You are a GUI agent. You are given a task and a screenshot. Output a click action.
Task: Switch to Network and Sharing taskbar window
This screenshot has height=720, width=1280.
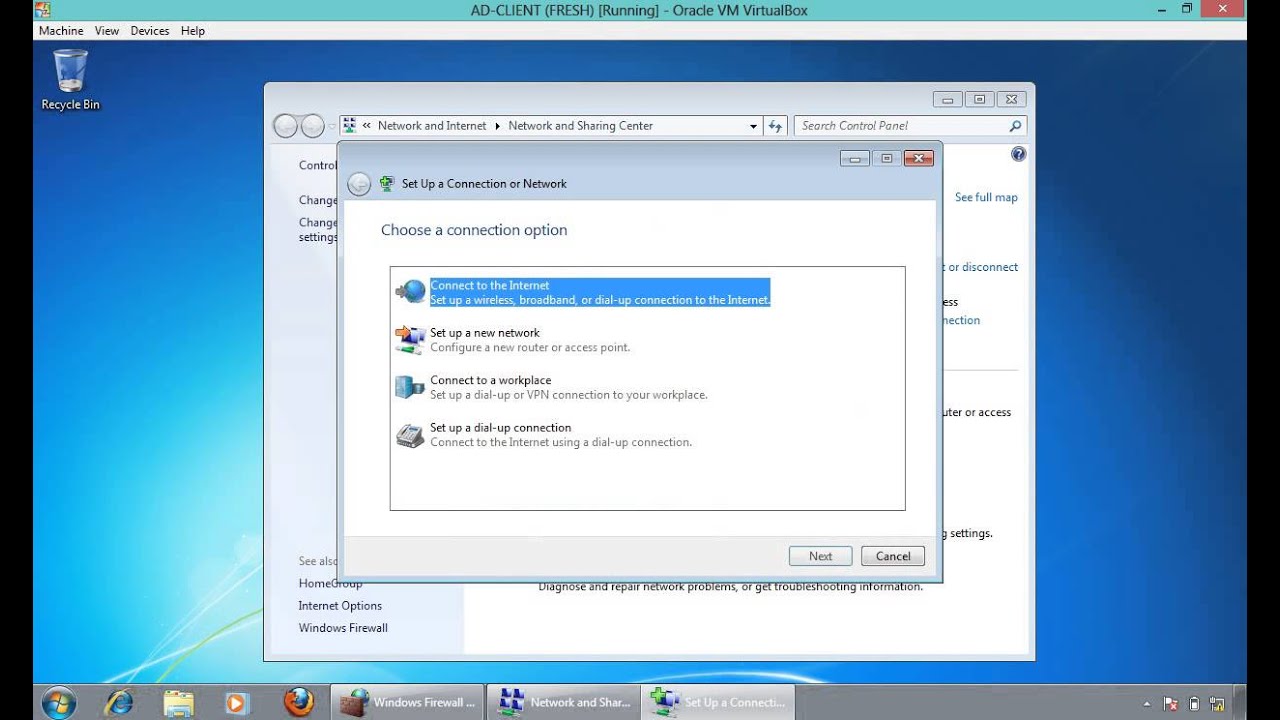563,702
